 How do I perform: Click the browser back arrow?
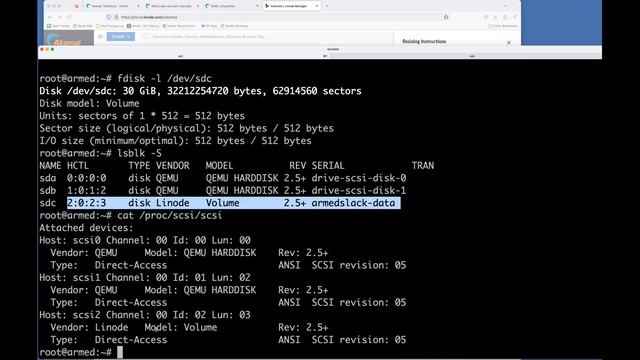50,17
